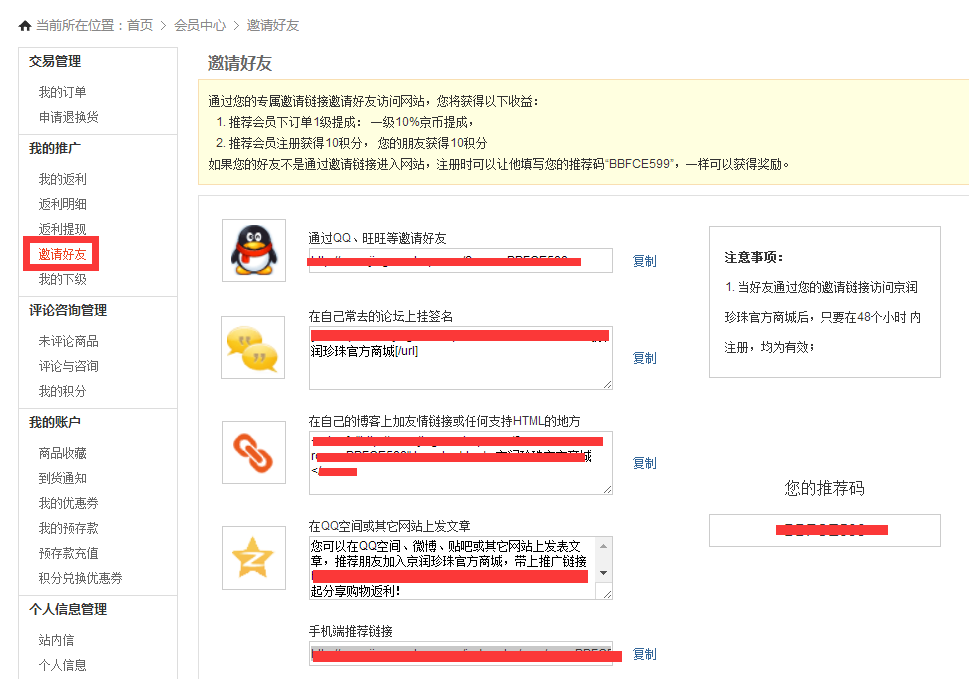Click the scroll-up arrow in the QQ空间 article textarea
This screenshot has height=679, width=969.
[604, 546]
